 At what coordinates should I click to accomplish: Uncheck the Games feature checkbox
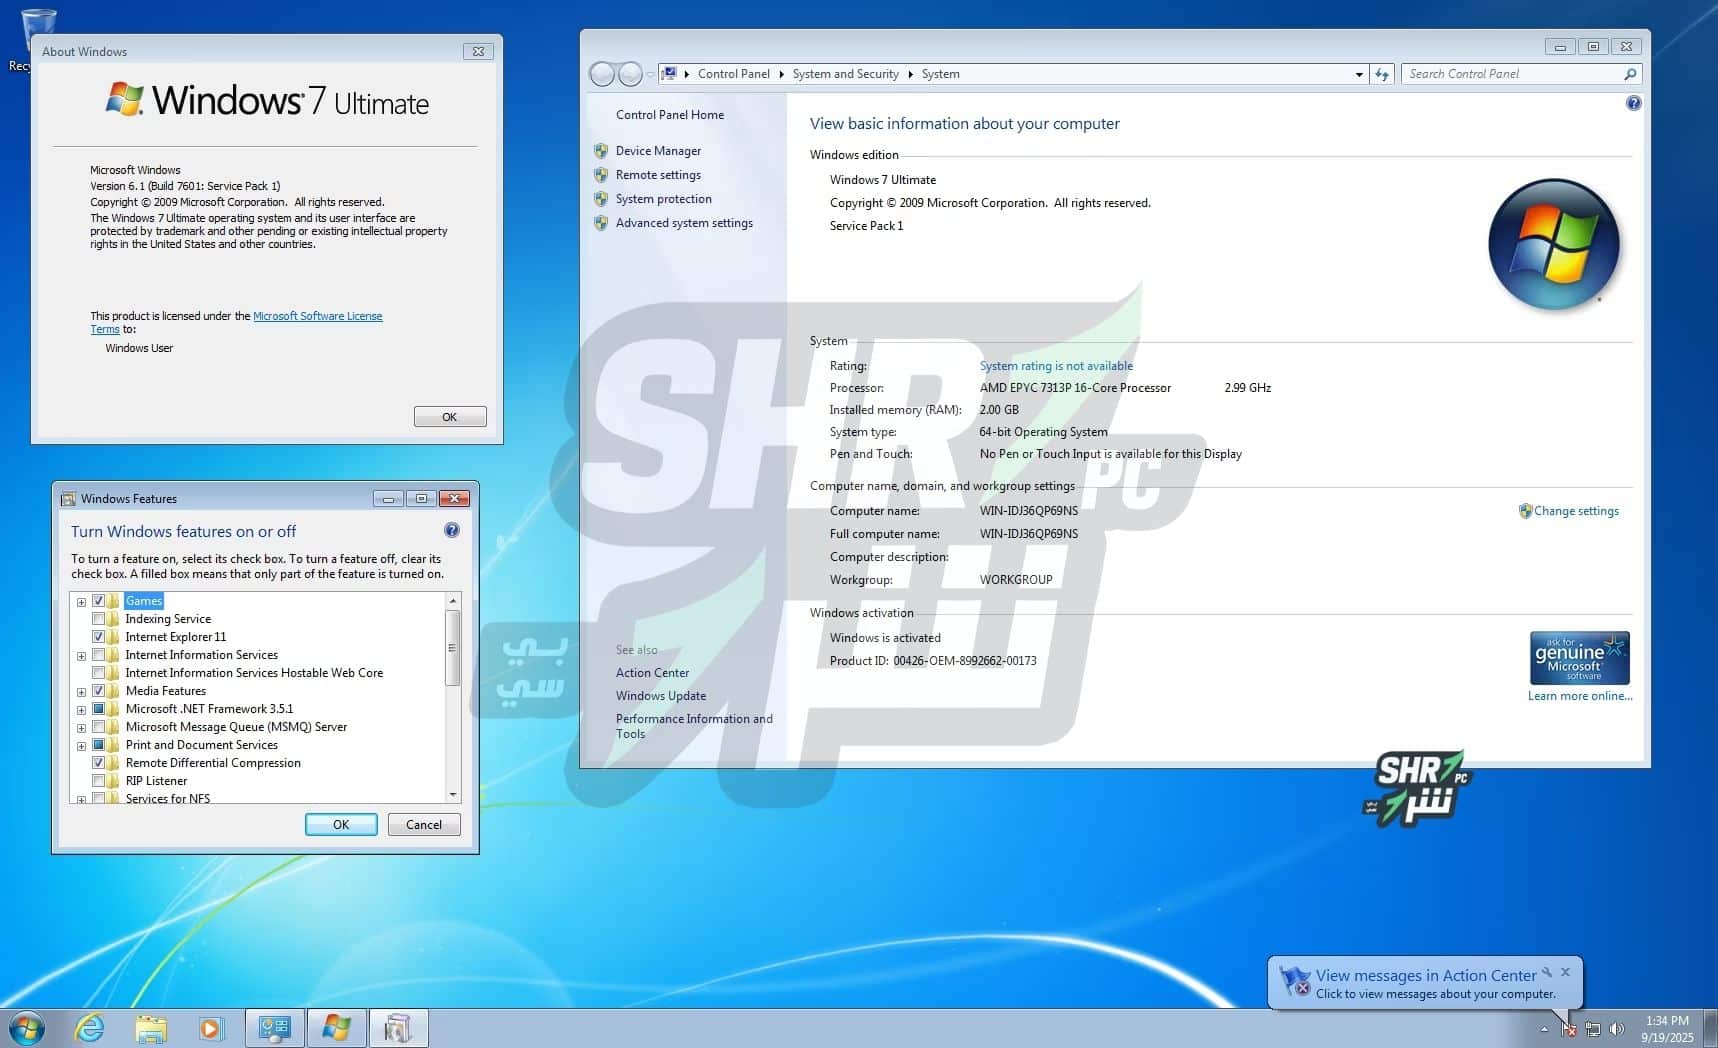[x=99, y=601]
